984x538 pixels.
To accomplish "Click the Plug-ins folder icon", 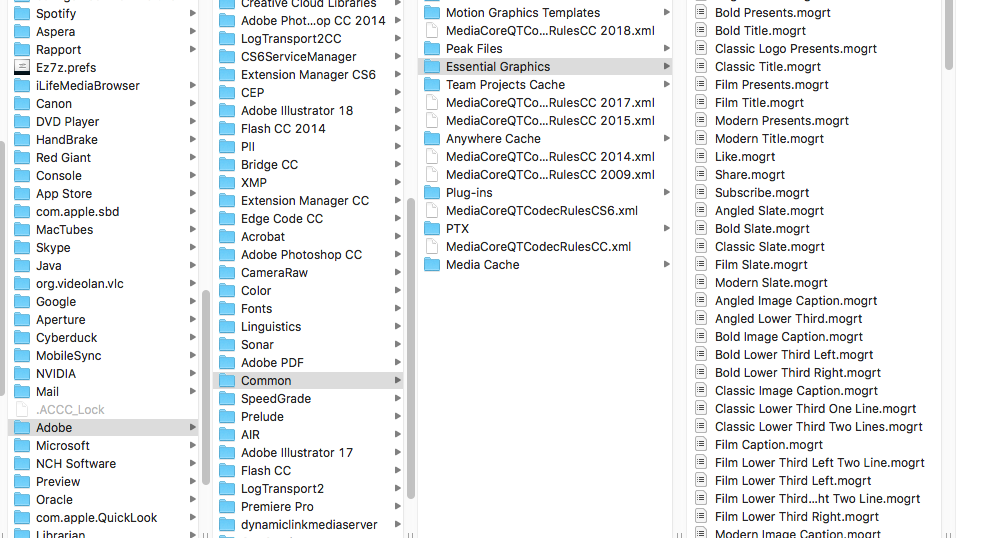I will point(432,193).
